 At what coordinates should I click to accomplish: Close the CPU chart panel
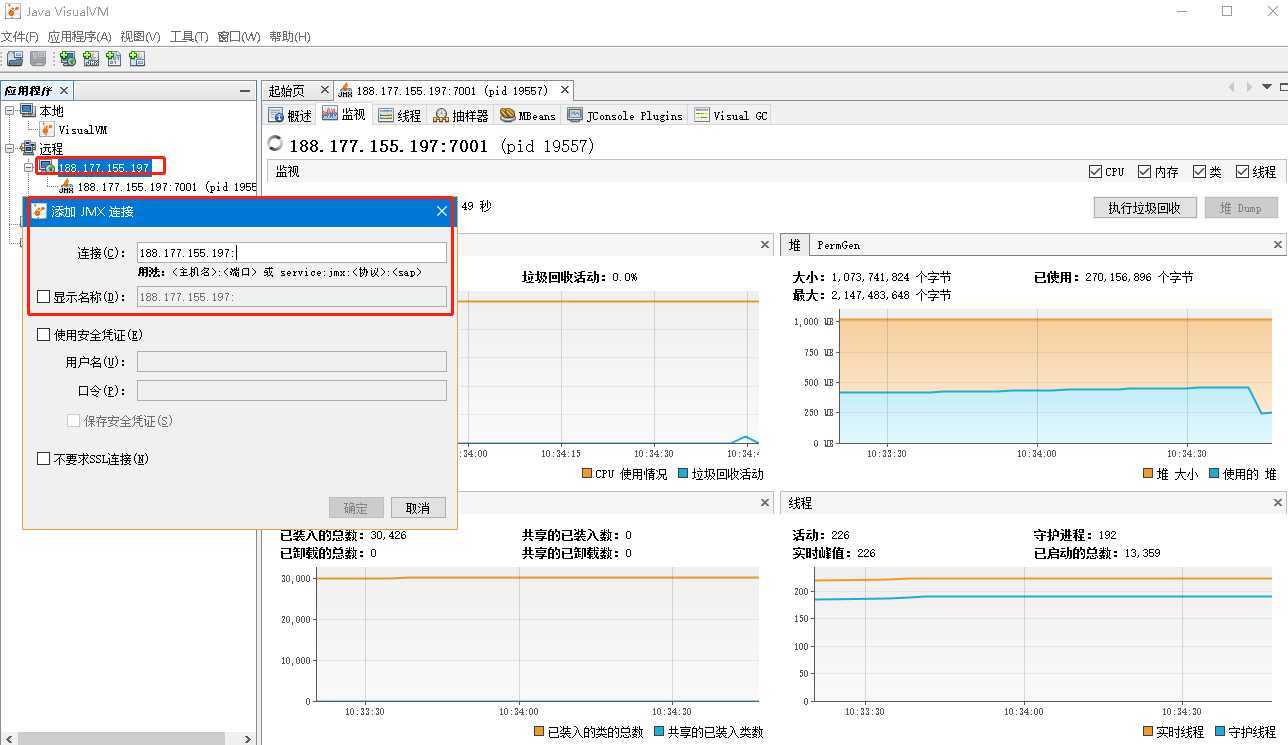coord(765,244)
